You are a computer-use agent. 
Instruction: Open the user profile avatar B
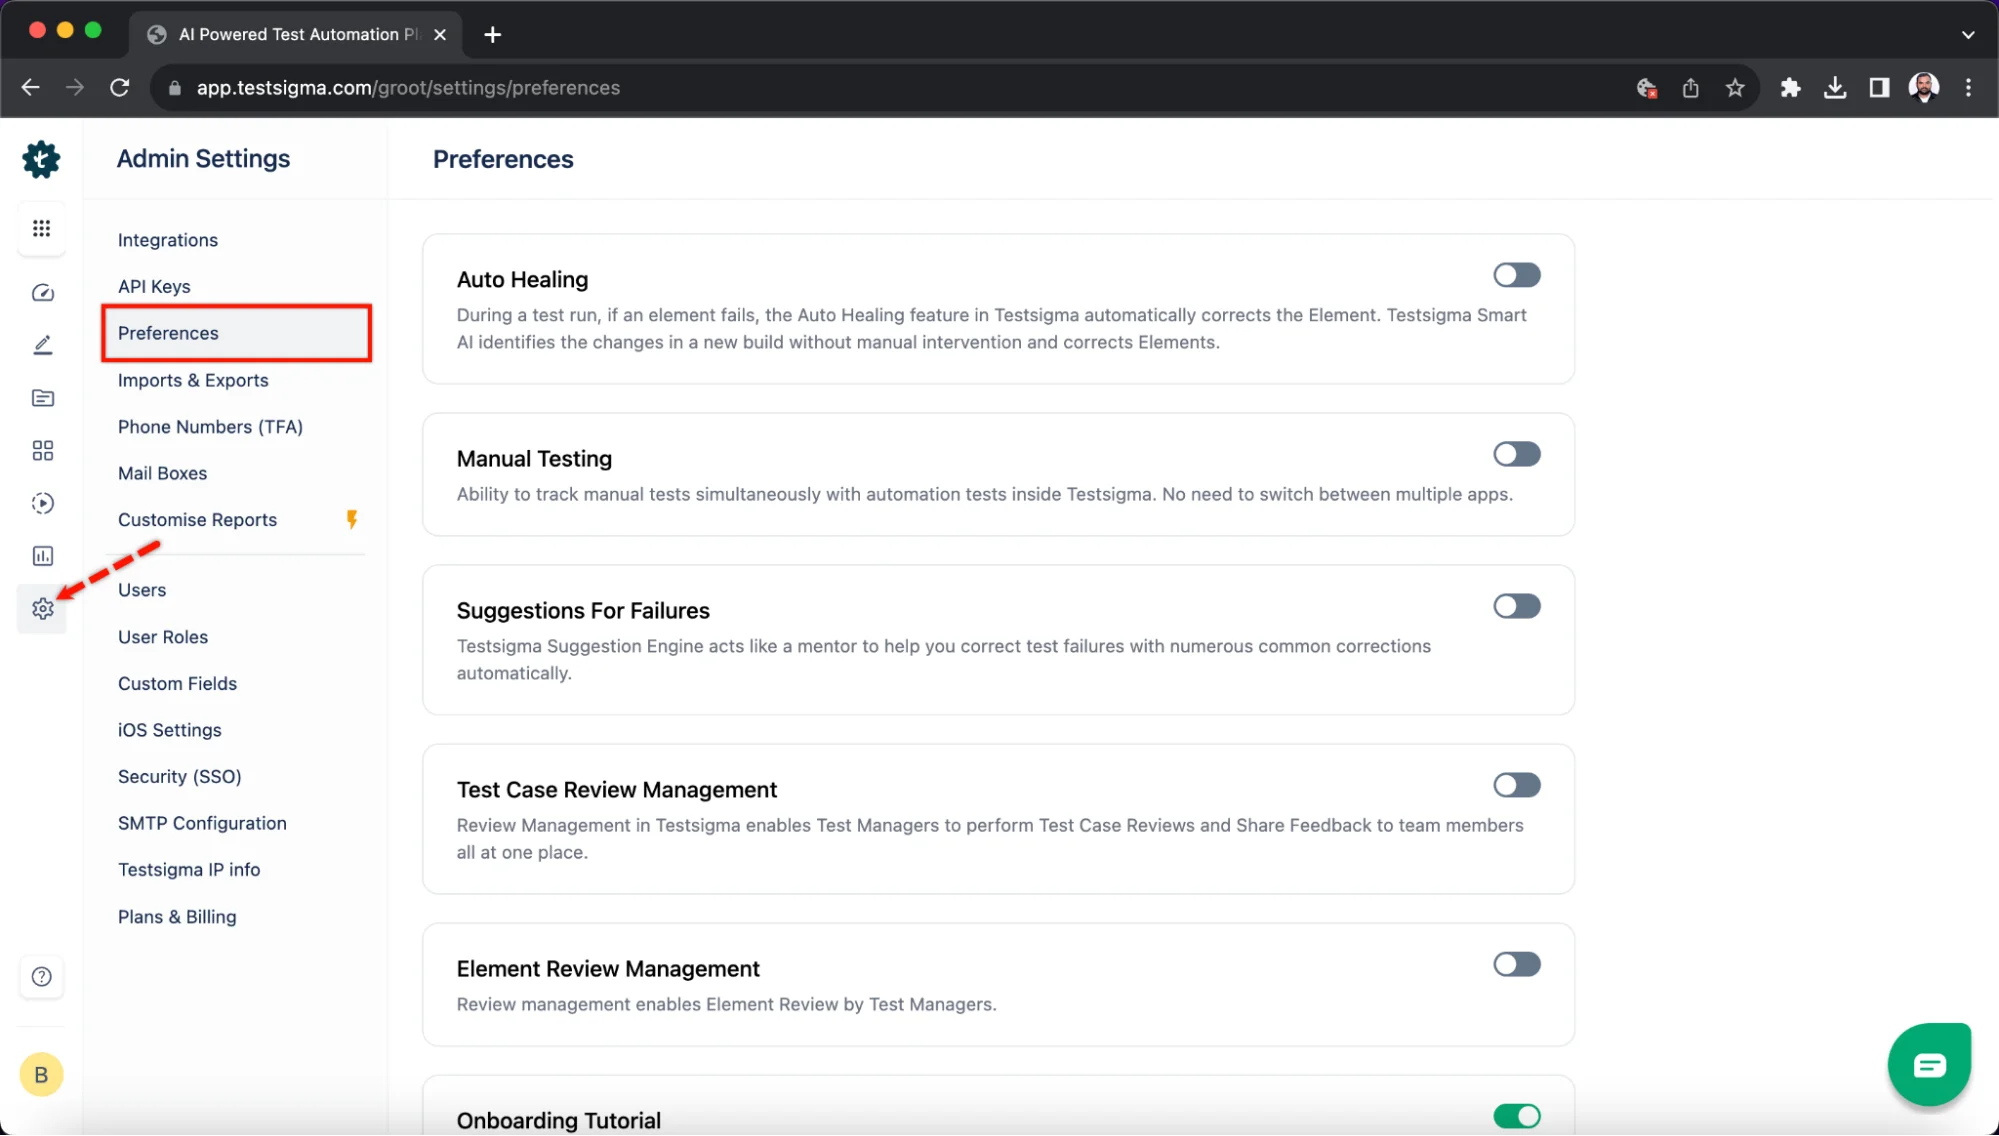click(41, 1075)
